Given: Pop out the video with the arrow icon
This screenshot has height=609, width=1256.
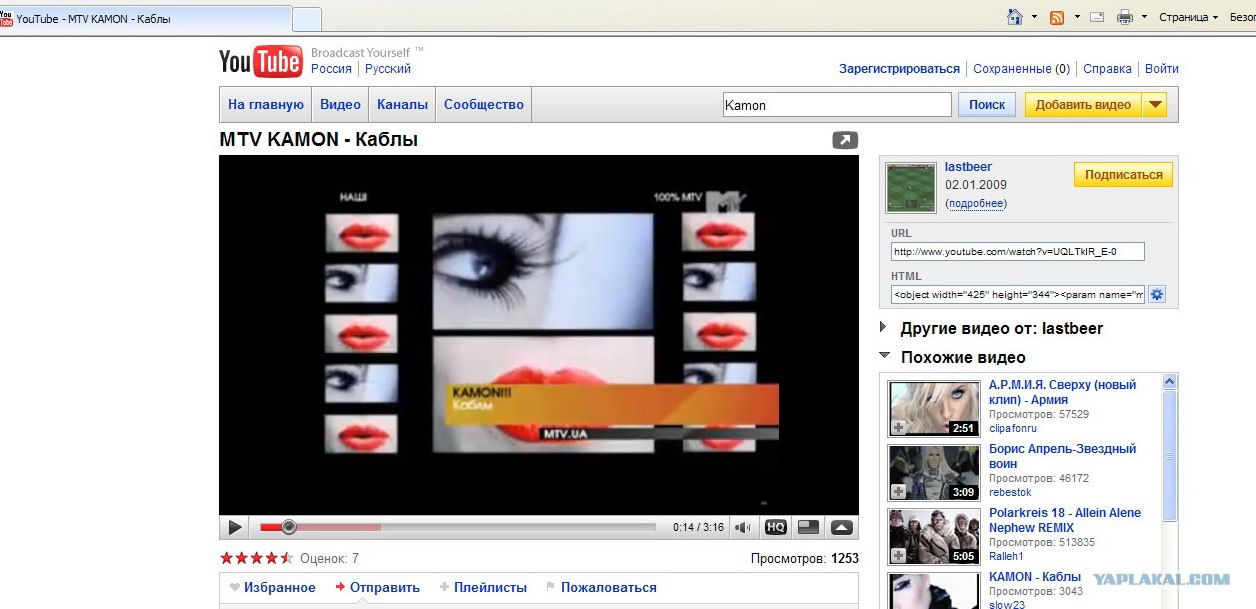Looking at the screenshot, I should point(845,141).
